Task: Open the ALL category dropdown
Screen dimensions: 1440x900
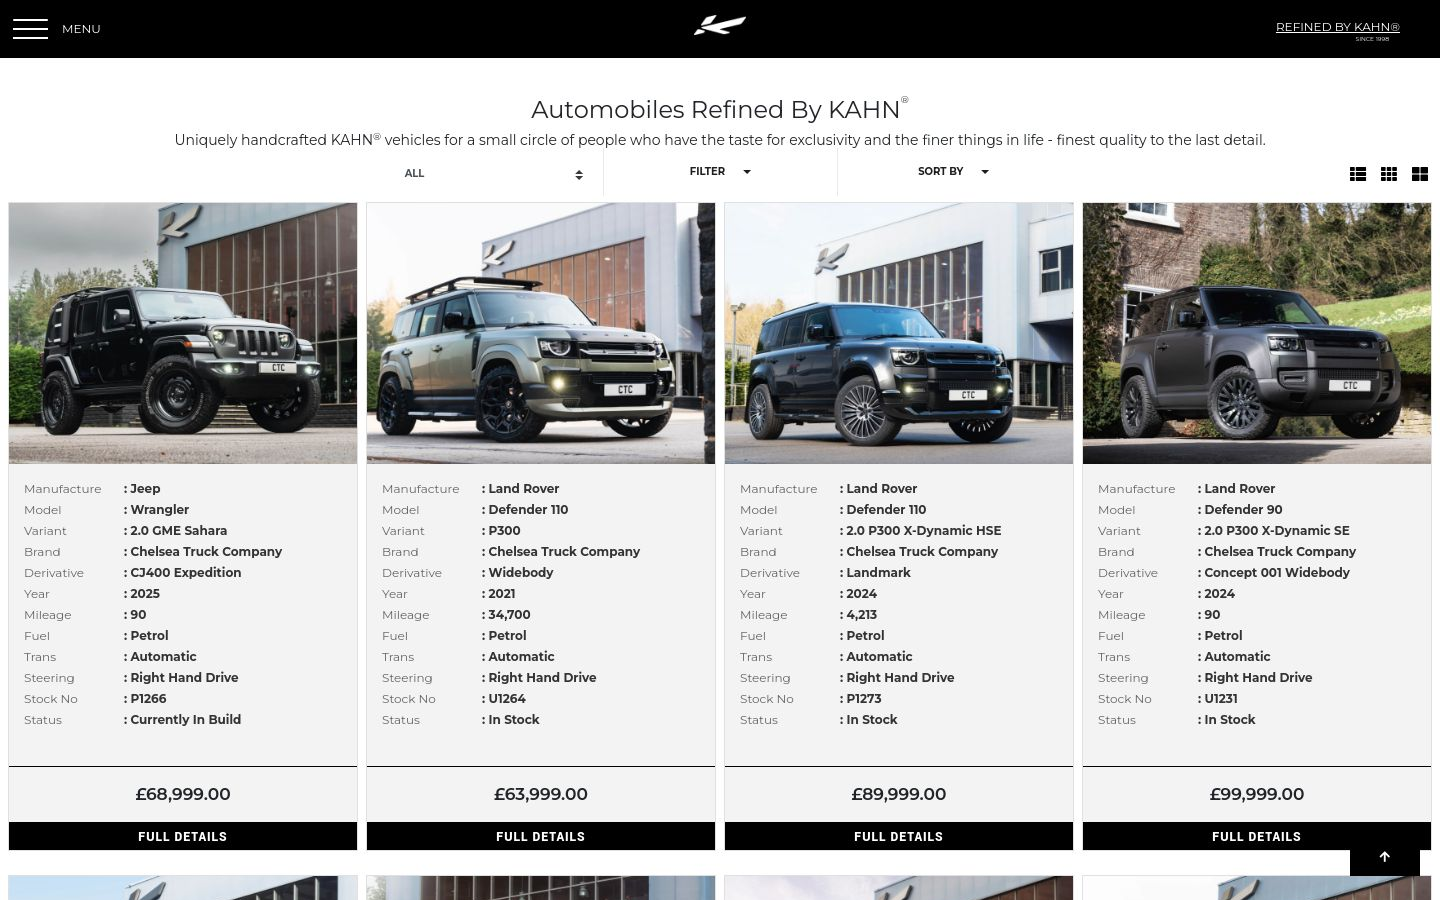Action: [x=494, y=174]
